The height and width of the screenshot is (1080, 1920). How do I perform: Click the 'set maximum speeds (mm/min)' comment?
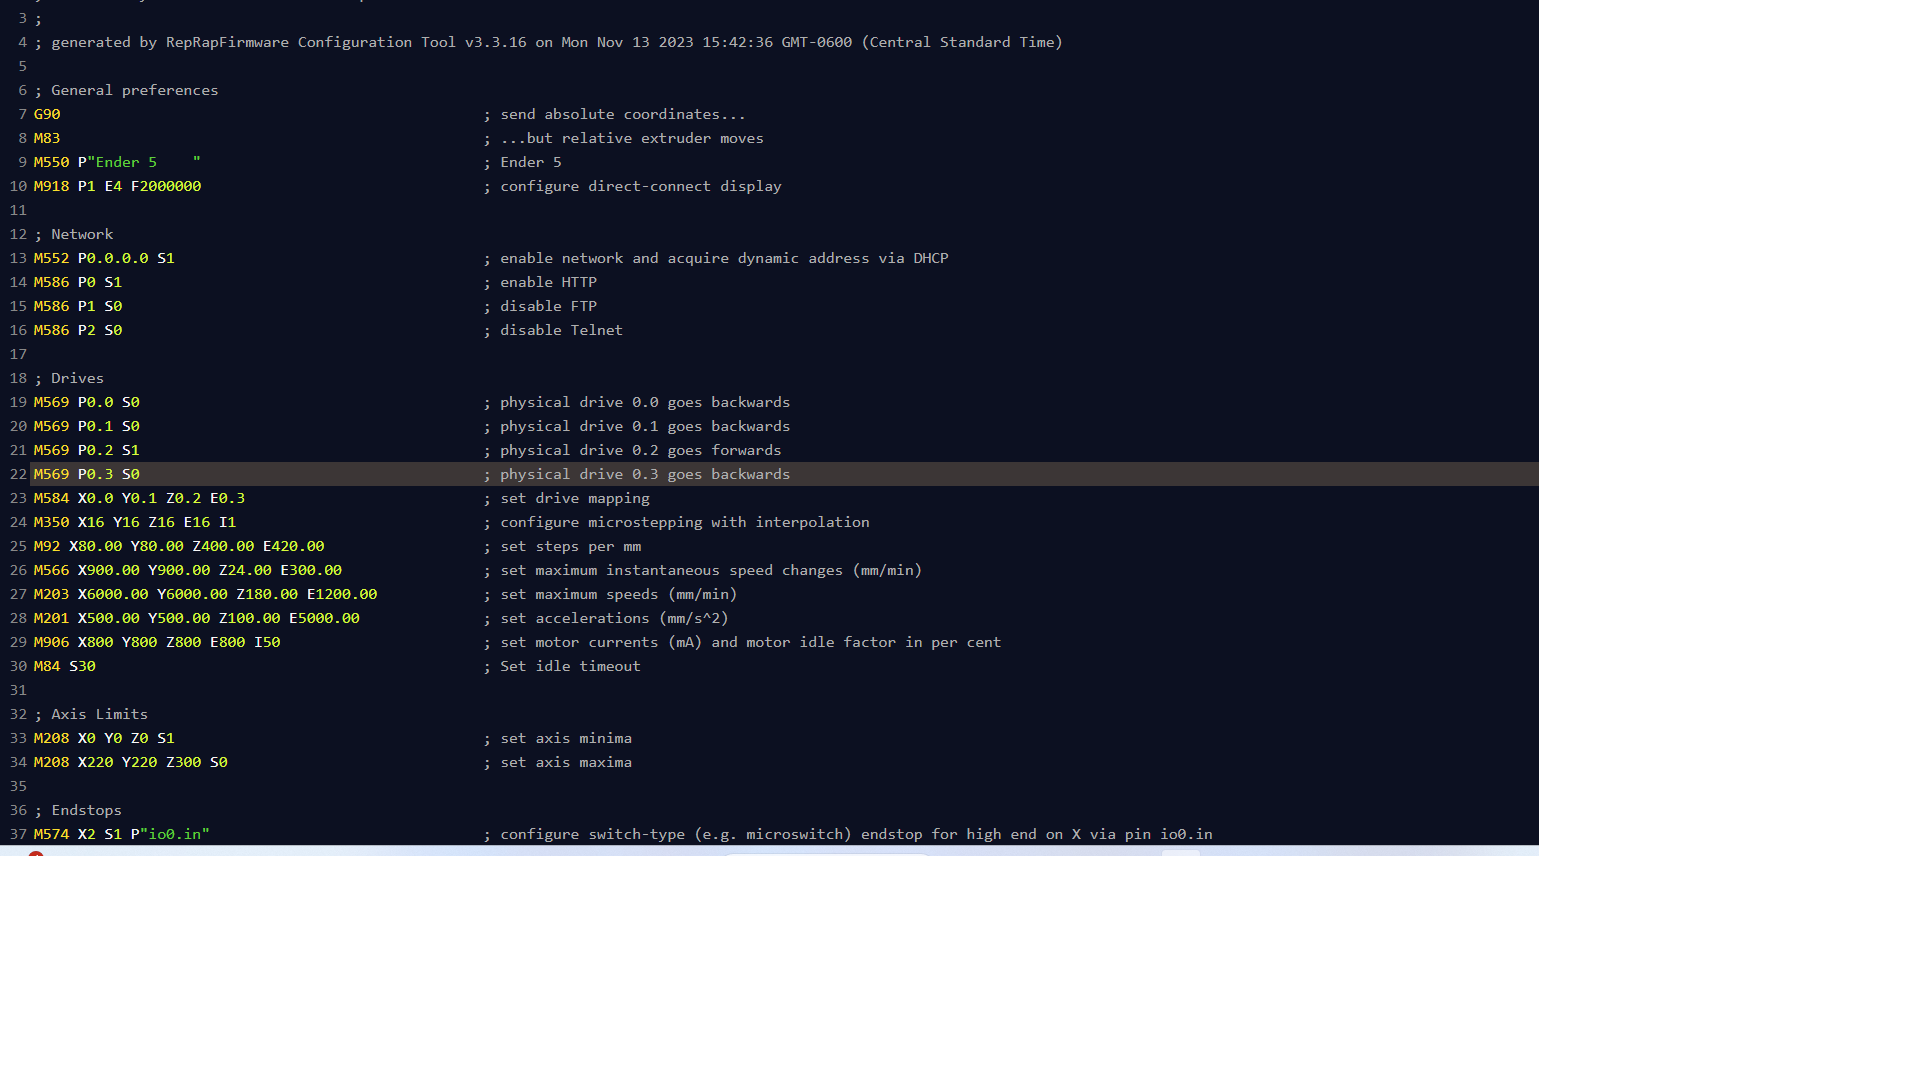(x=610, y=594)
